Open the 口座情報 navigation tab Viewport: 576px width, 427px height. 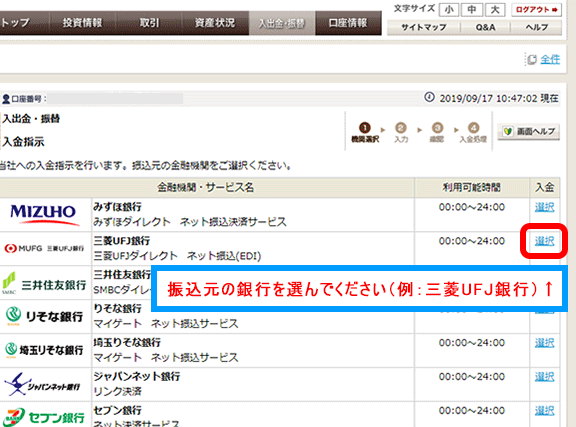tap(348, 23)
